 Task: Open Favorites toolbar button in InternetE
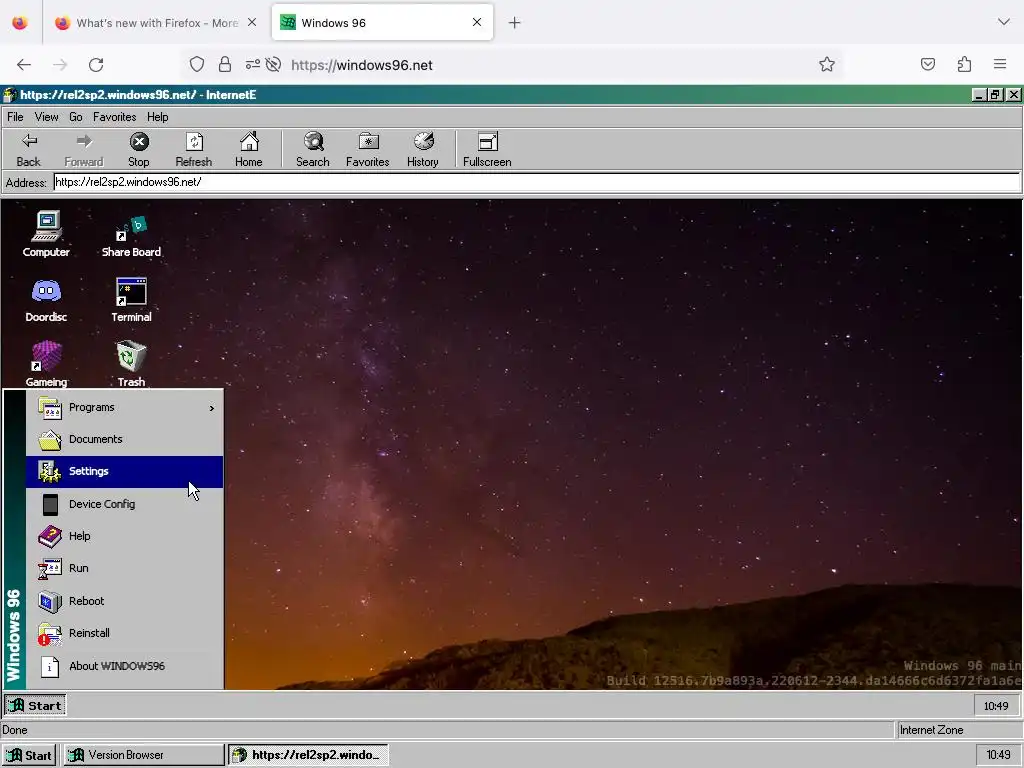coord(368,150)
